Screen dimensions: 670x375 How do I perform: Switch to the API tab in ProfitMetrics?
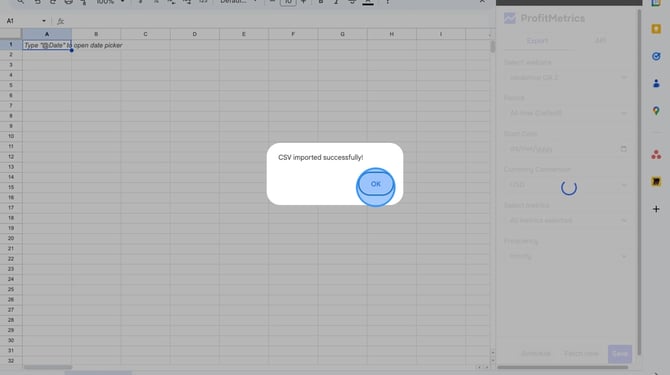pos(600,41)
